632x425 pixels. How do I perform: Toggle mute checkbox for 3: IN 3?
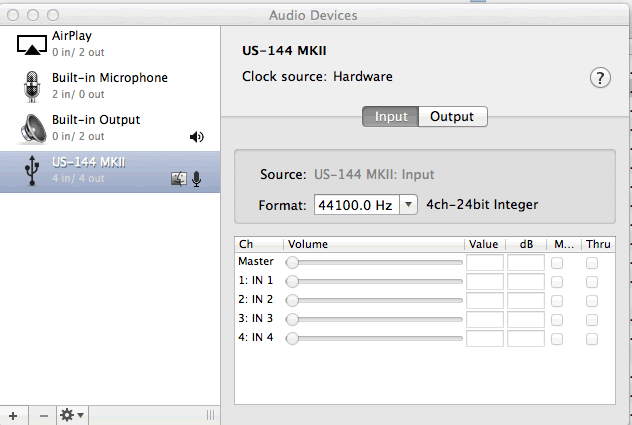coord(557,320)
